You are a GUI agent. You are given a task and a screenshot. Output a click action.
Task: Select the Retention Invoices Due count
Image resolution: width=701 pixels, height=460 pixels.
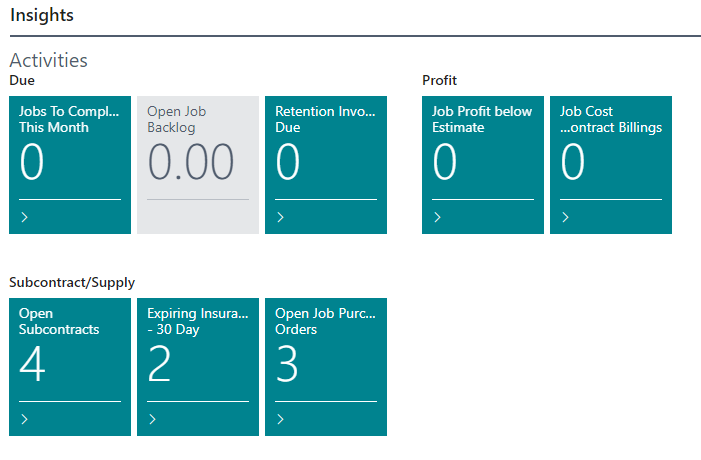[288, 163]
